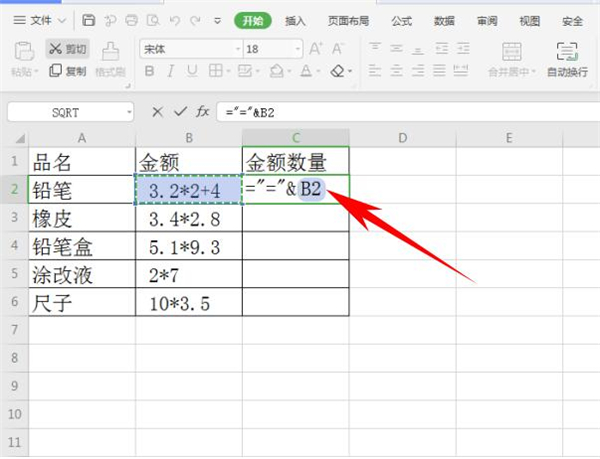Switch to the Formulas (公式) tab
This screenshot has width=600, height=459.
click(x=401, y=20)
